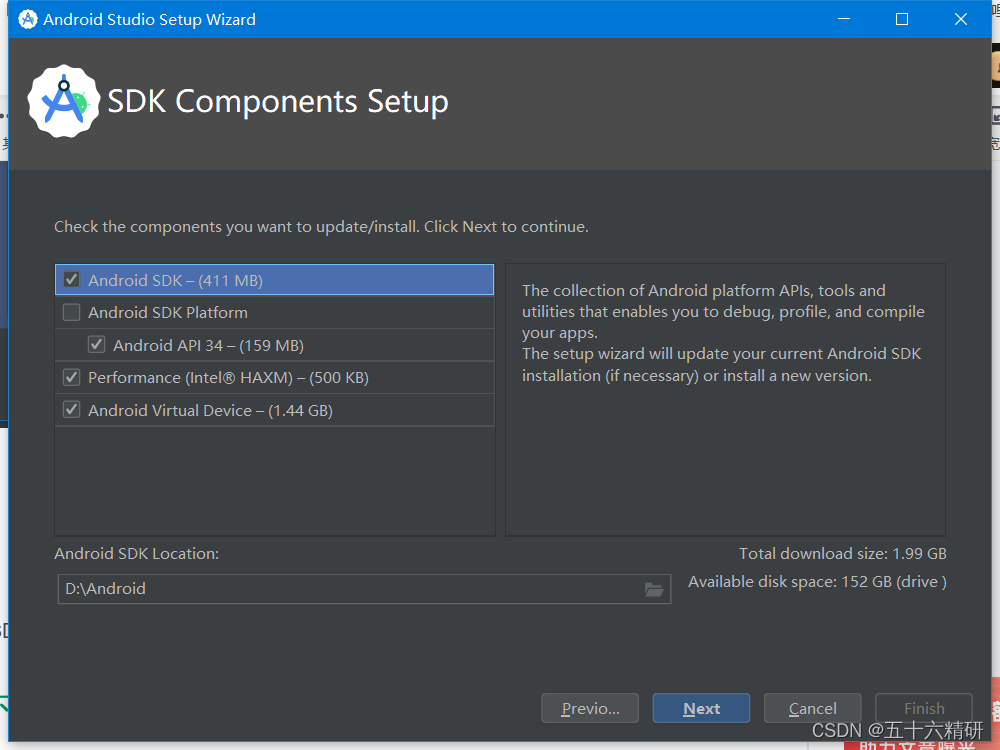This screenshot has height=750, width=1000.
Task: Click the Available disk space text
Action: [x=817, y=582]
